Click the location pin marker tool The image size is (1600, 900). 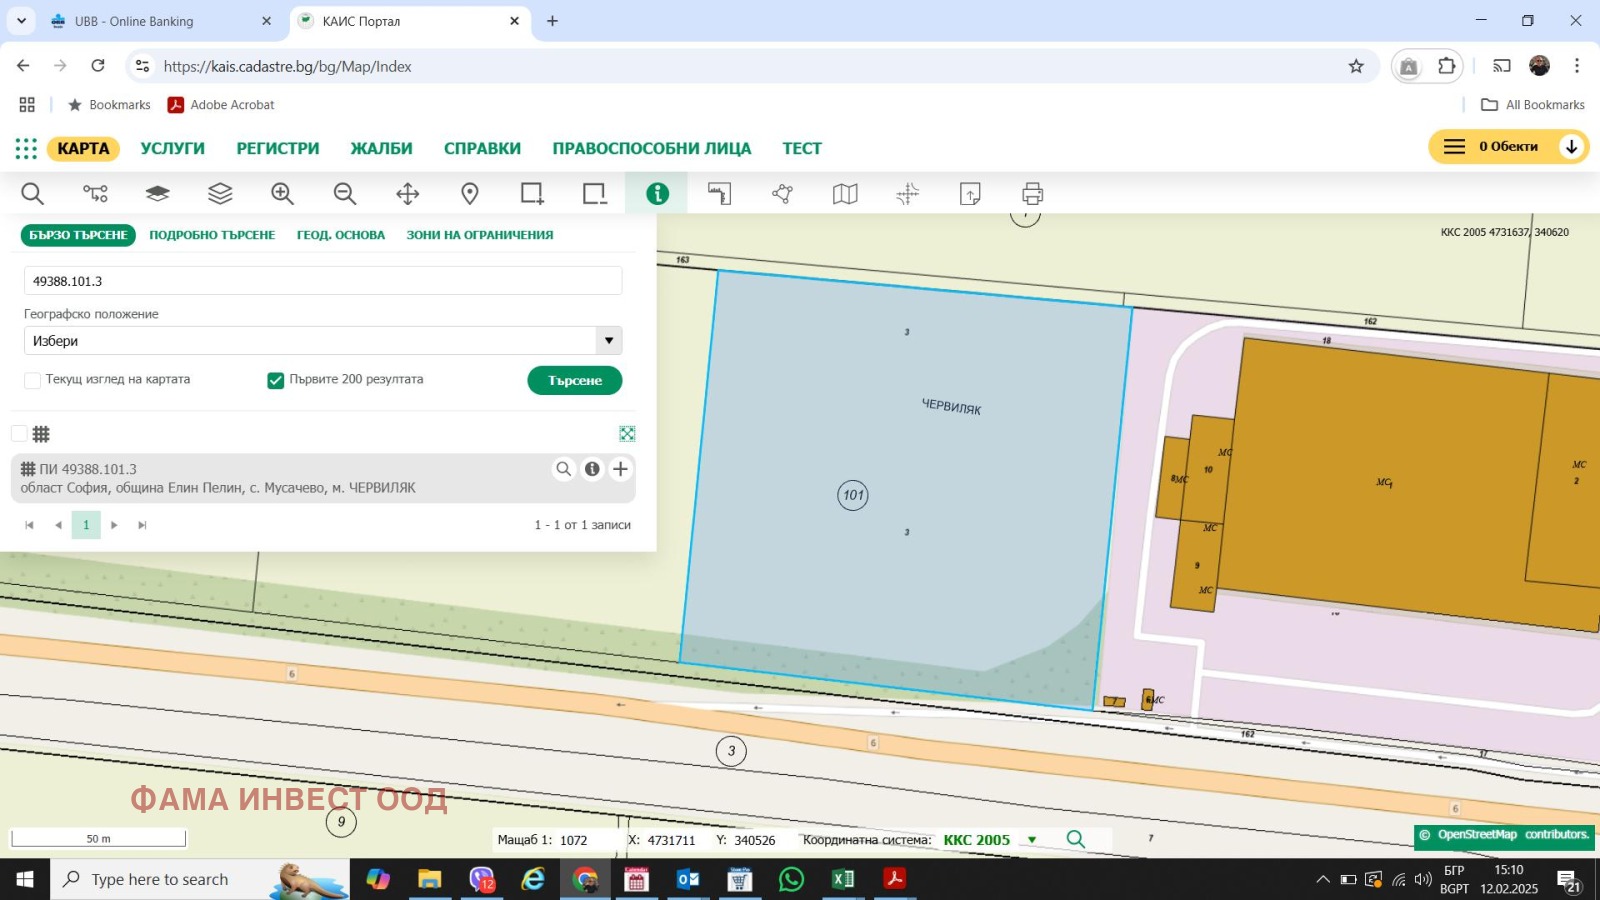(470, 194)
